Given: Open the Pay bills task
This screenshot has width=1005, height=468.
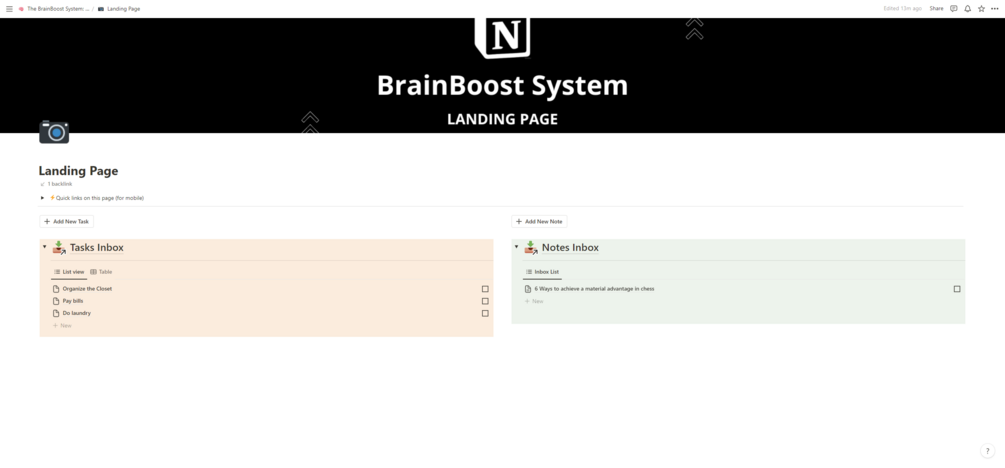Looking at the screenshot, I should coord(73,301).
